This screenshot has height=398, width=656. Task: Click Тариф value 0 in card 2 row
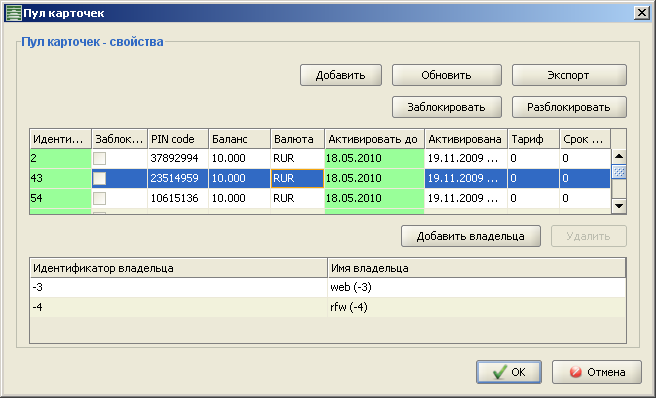coord(533,159)
